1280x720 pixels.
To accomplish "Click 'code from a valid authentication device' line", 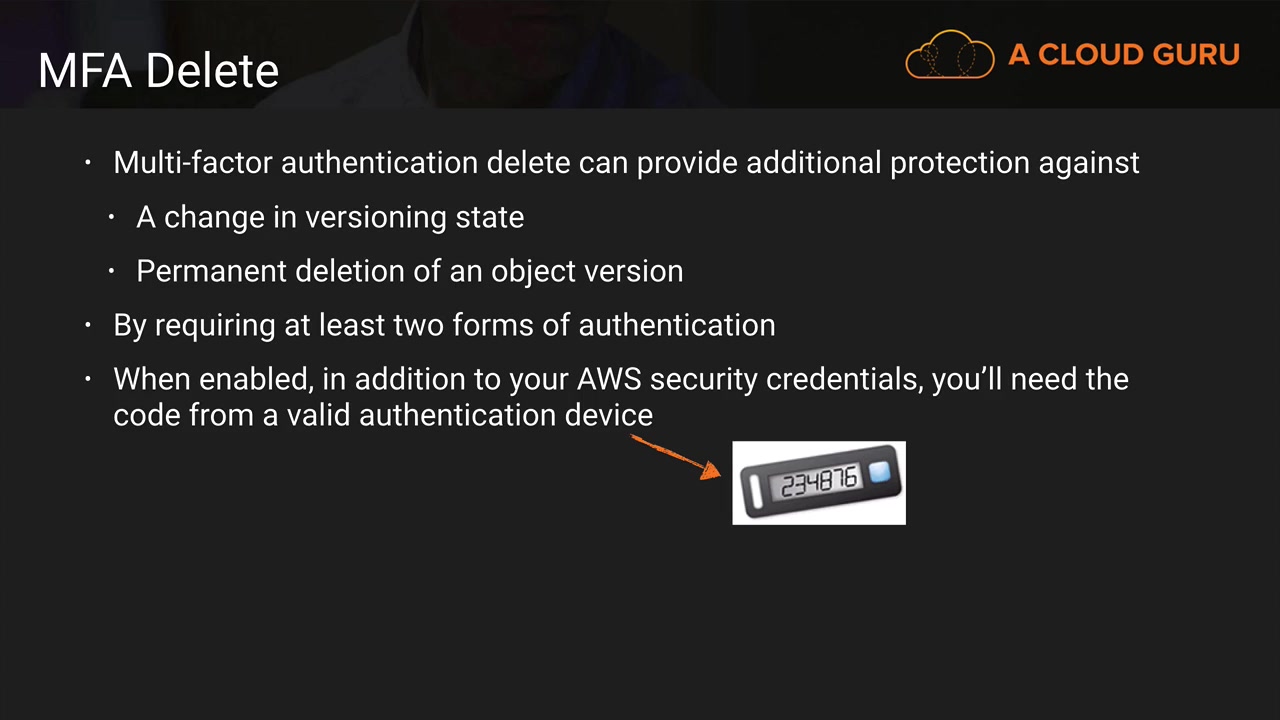I will tap(383, 415).
